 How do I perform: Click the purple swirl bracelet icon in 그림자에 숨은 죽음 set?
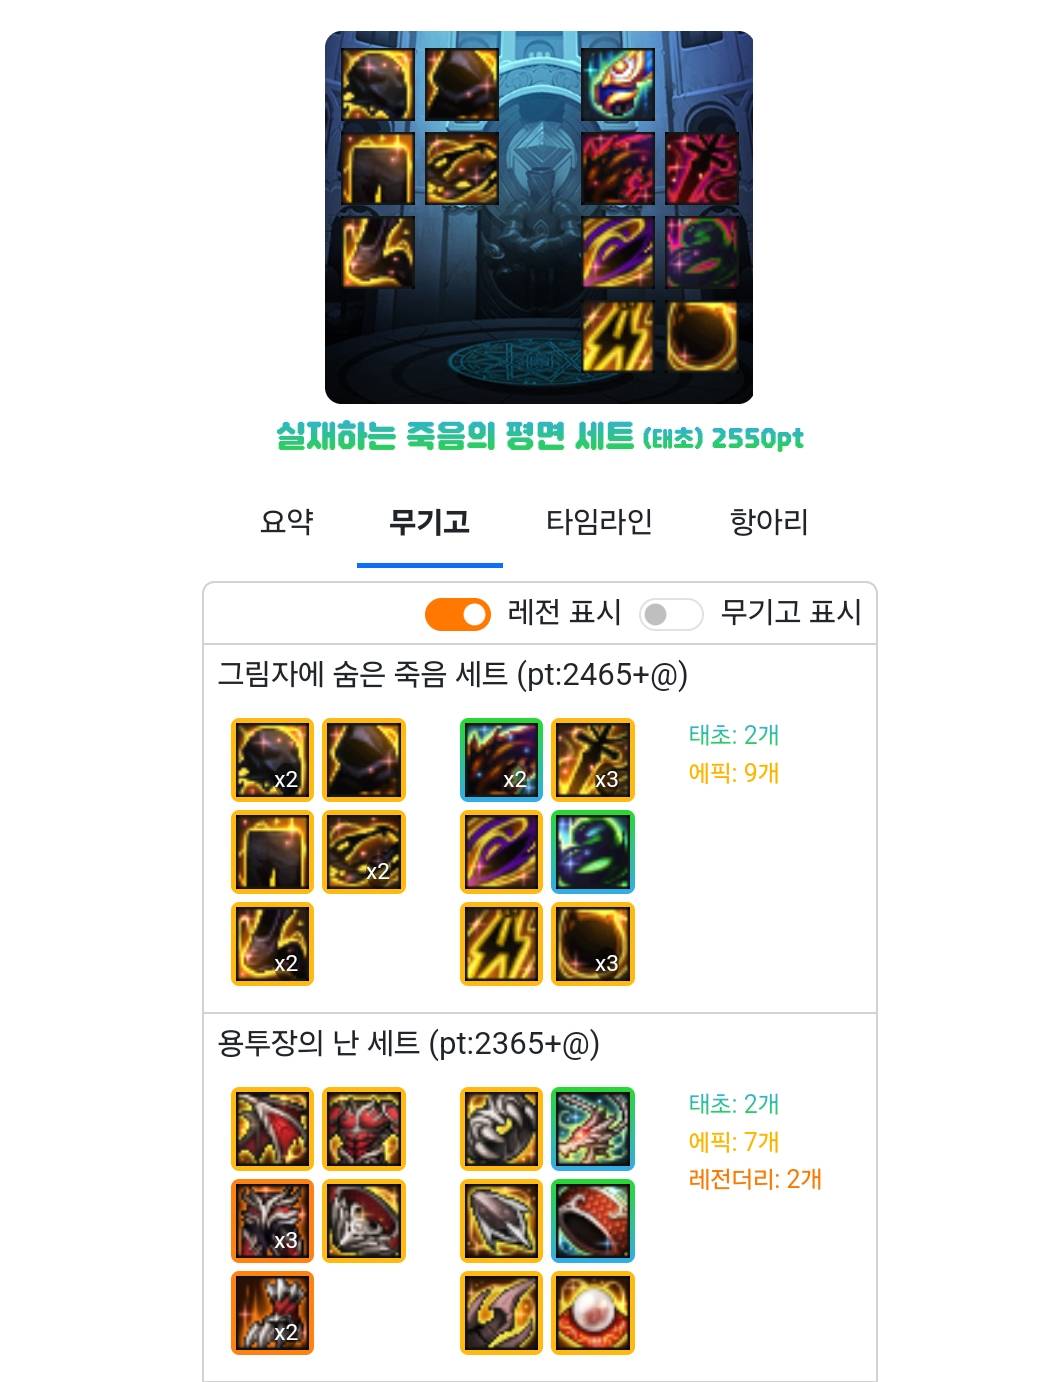[501, 851]
